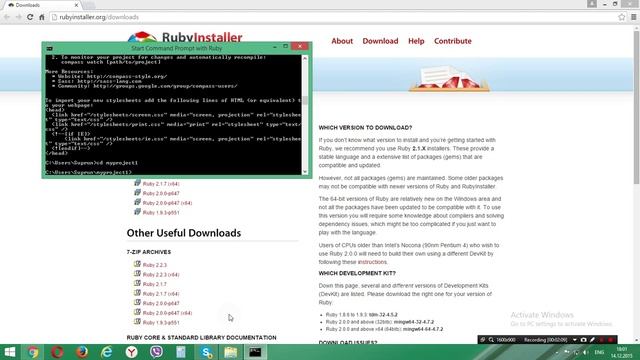Screen dimensions: 640x360
Task: Click the "7-ZIP ARCHIVES" heading
Action: (149, 252)
